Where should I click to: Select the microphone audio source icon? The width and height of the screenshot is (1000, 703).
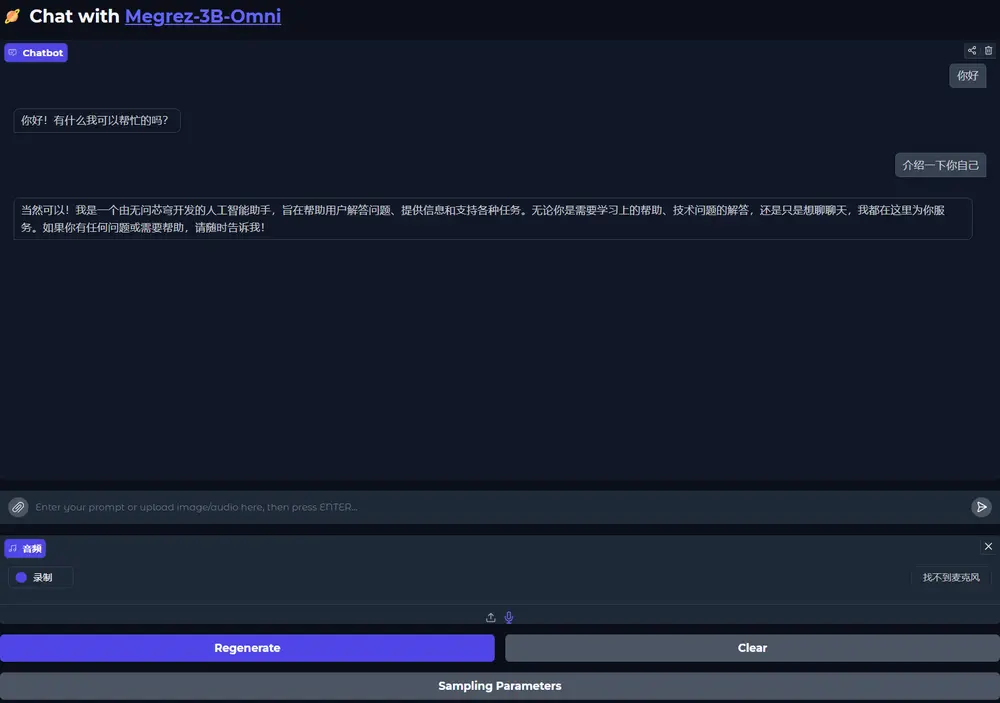click(x=509, y=617)
